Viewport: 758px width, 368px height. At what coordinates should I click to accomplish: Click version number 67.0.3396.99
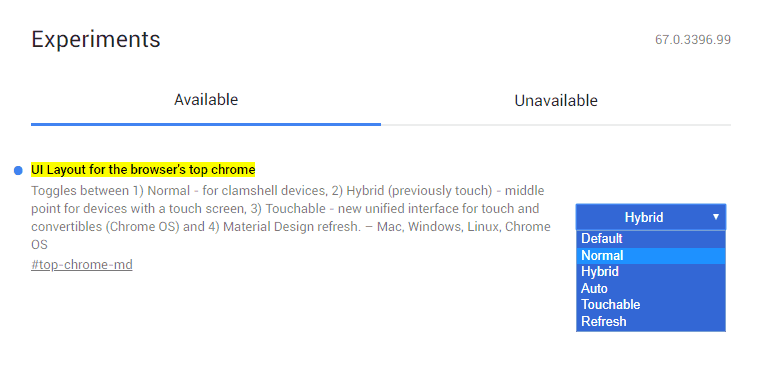(x=693, y=40)
